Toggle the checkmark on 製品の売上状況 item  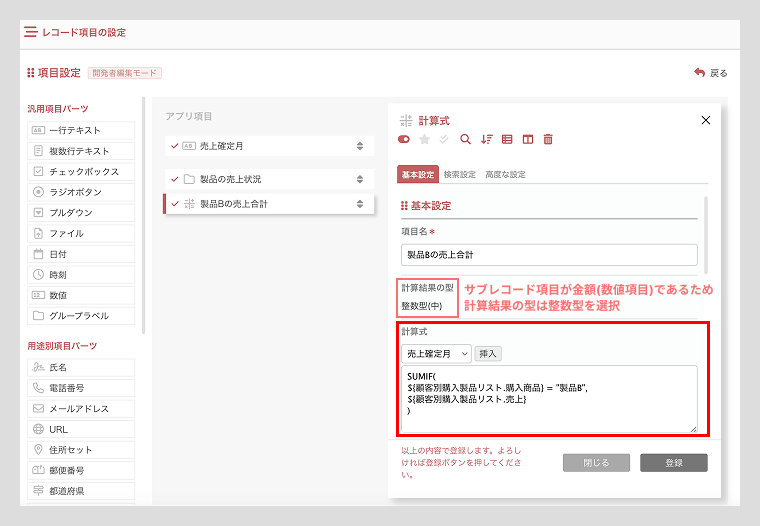[175, 179]
